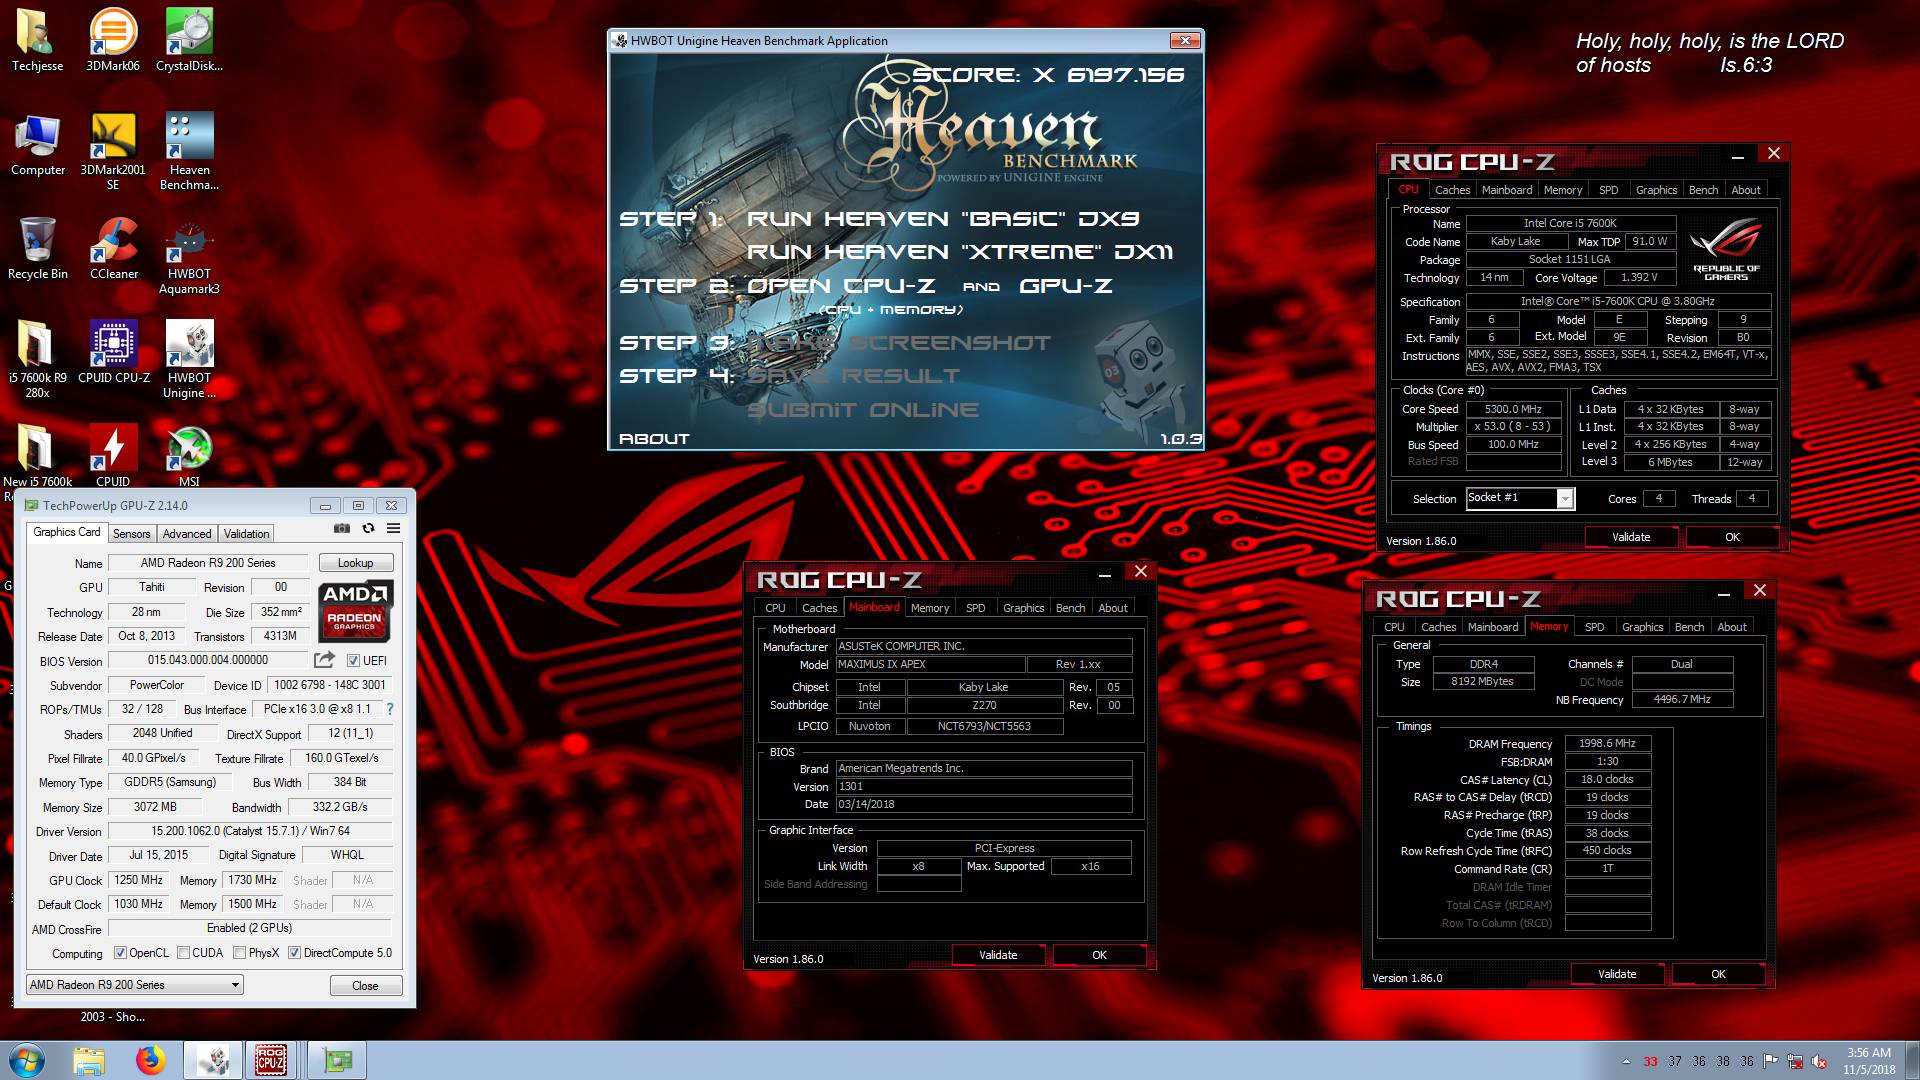1920x1080 pixels.
Task: Open Firefox from the taskbar
Action: (x=150, y=1060)
